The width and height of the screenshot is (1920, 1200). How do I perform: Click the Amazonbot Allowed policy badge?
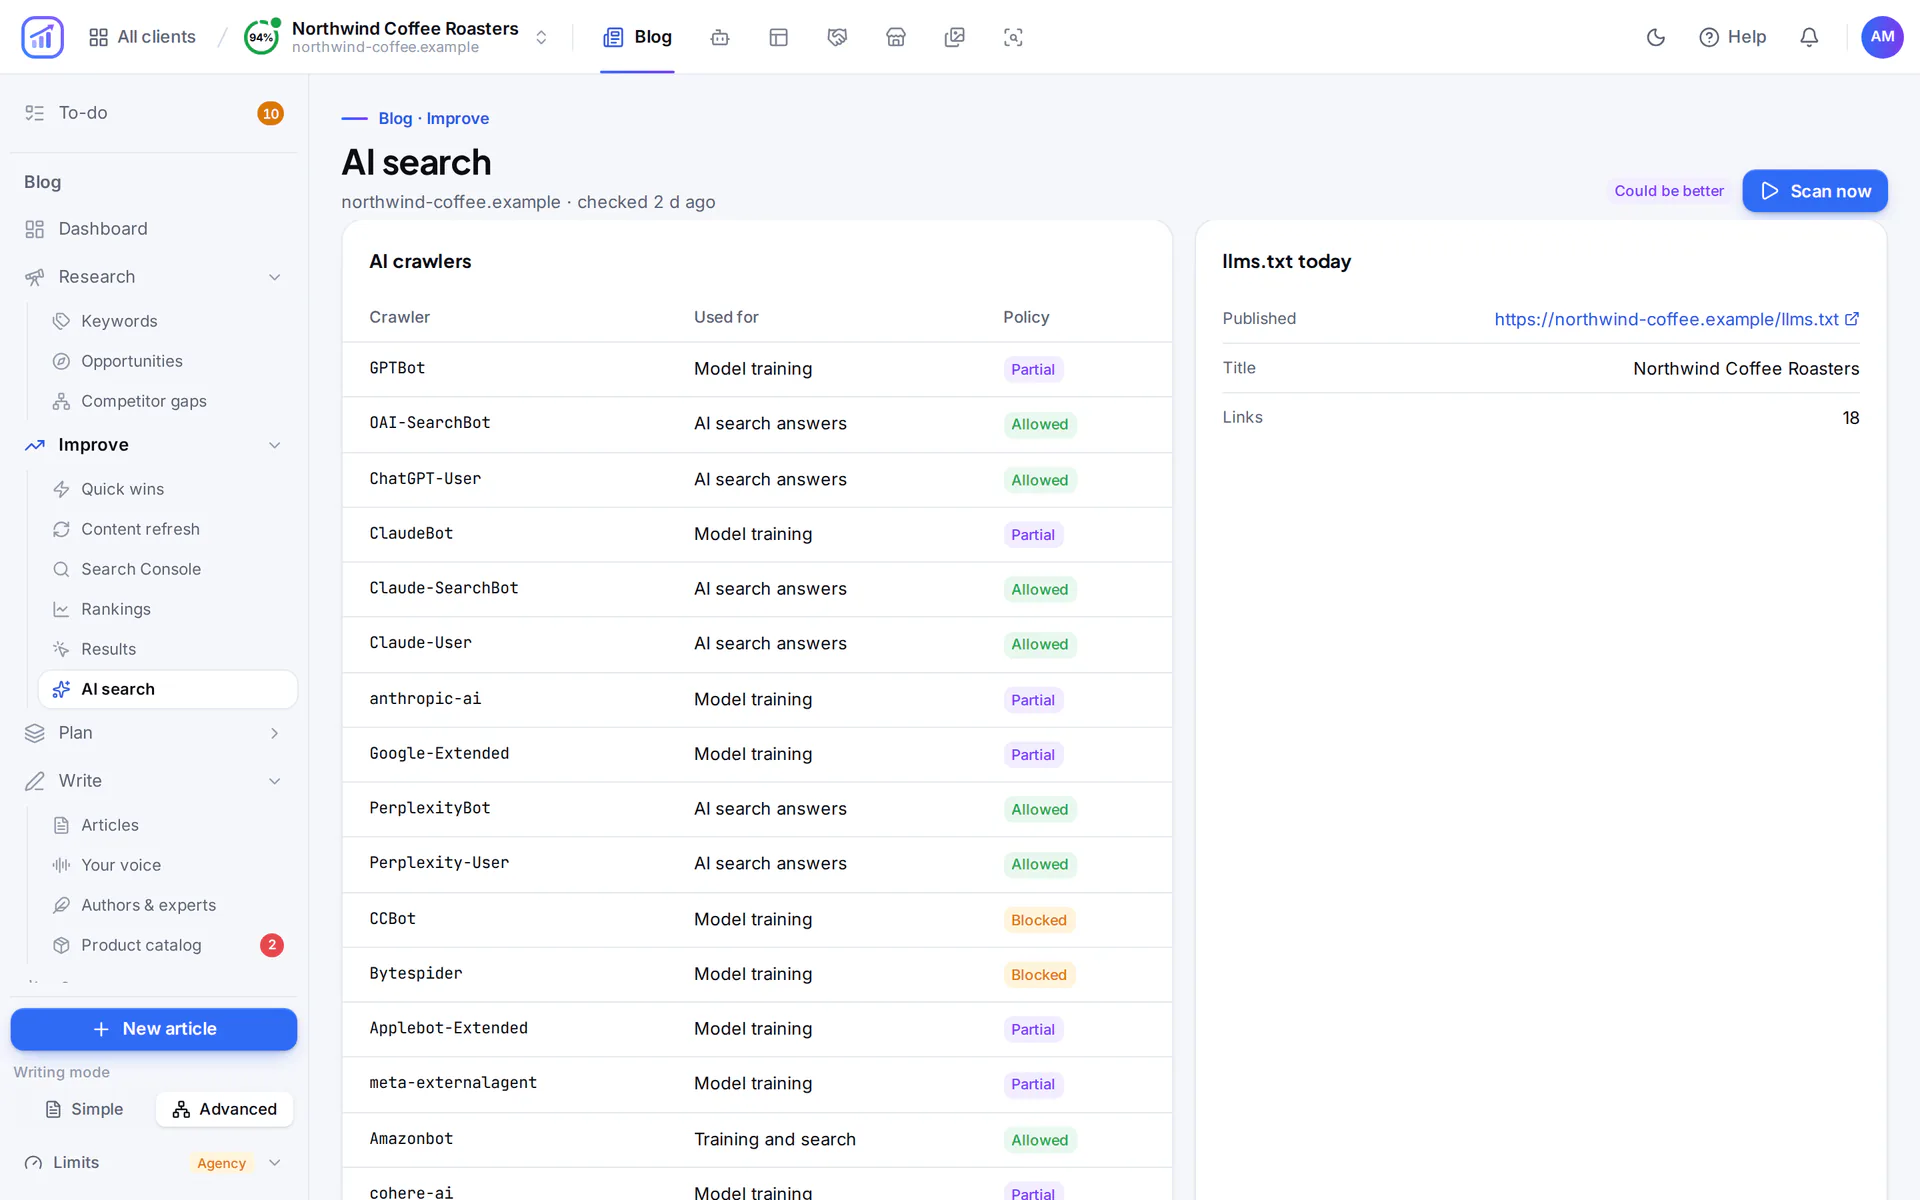point(1039,1140)
